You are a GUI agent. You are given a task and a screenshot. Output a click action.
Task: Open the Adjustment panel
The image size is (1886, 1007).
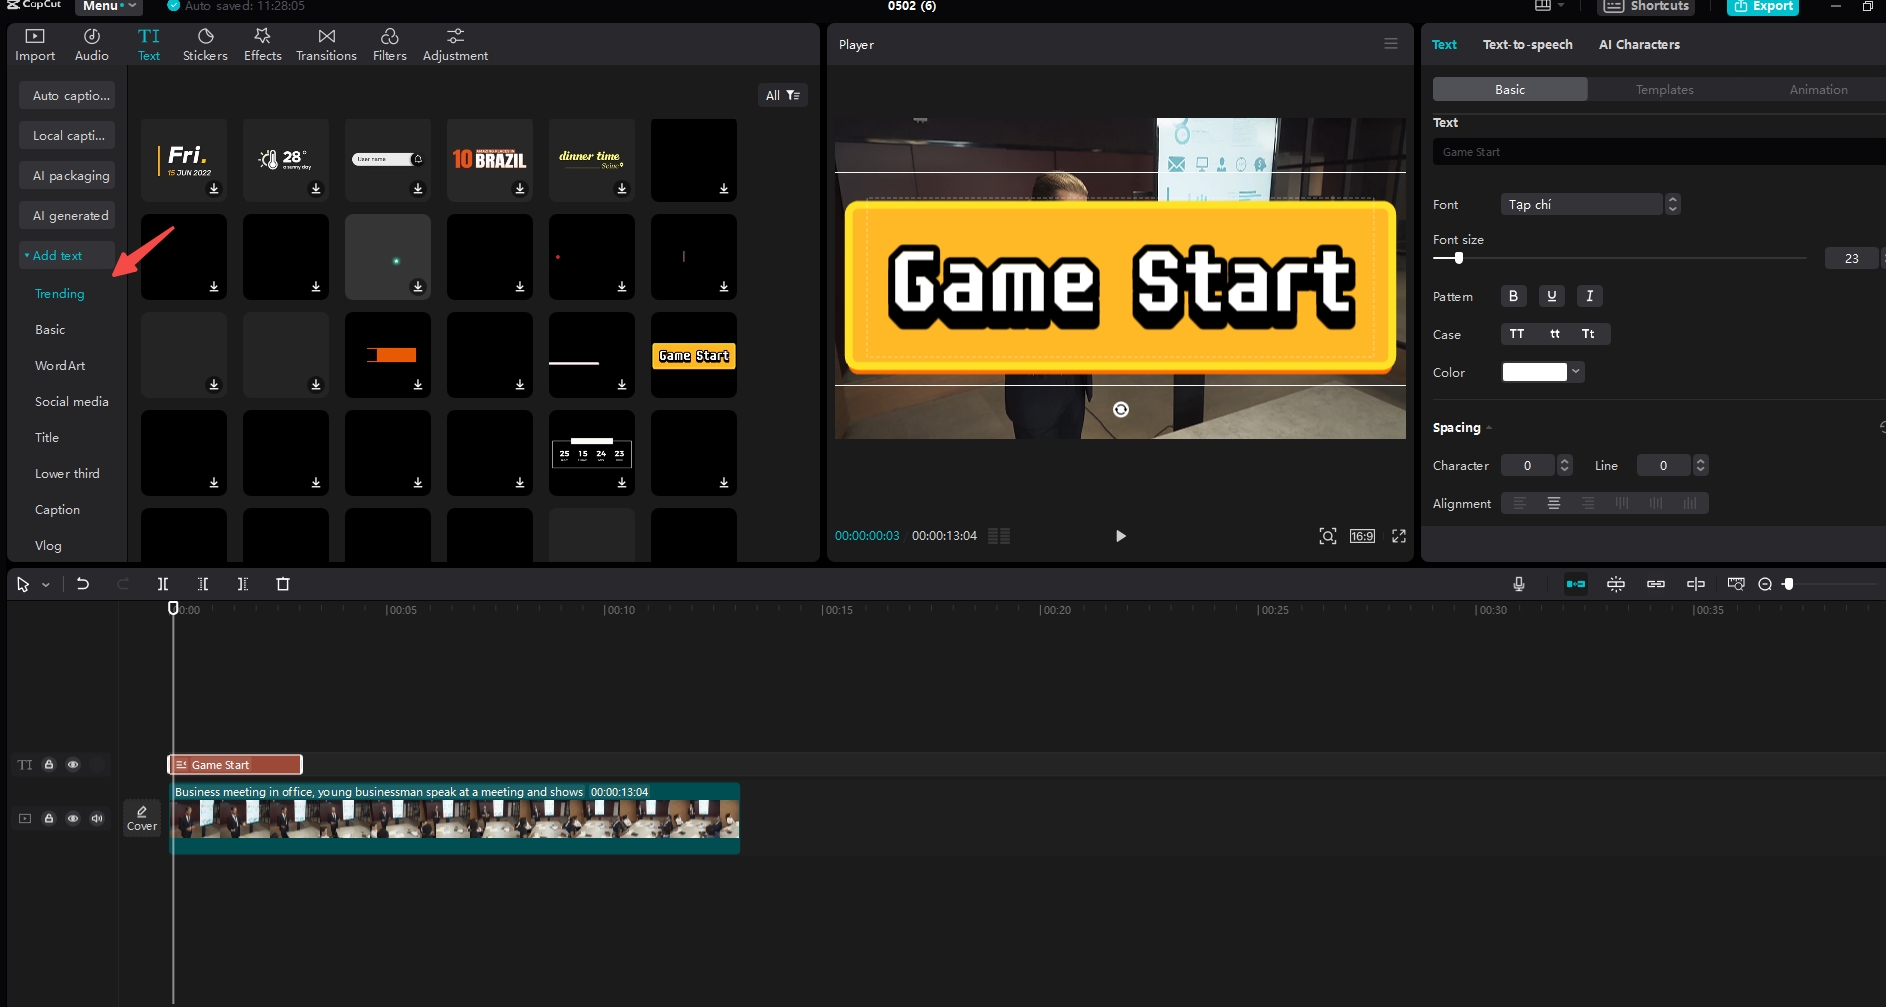tap(454, 42)
